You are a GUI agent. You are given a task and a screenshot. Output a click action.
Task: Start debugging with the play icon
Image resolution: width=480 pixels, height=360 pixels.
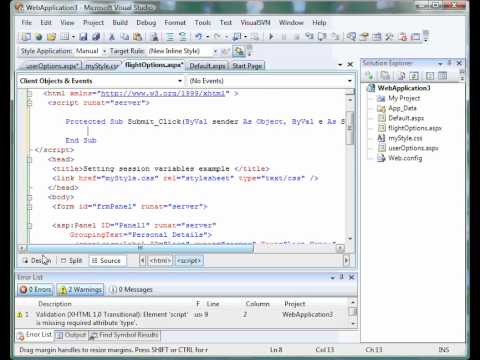(271, 36)
